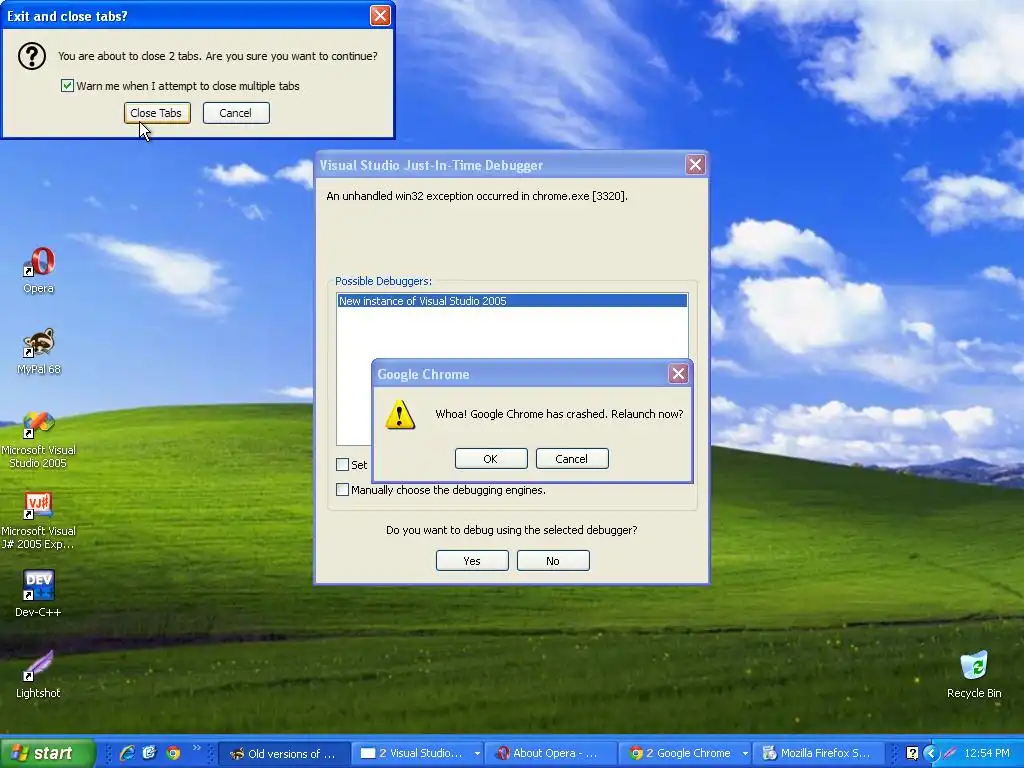Select the Recycle Bin desktop icon
Screen dimensions: 1024x768
tap(974, 674)
